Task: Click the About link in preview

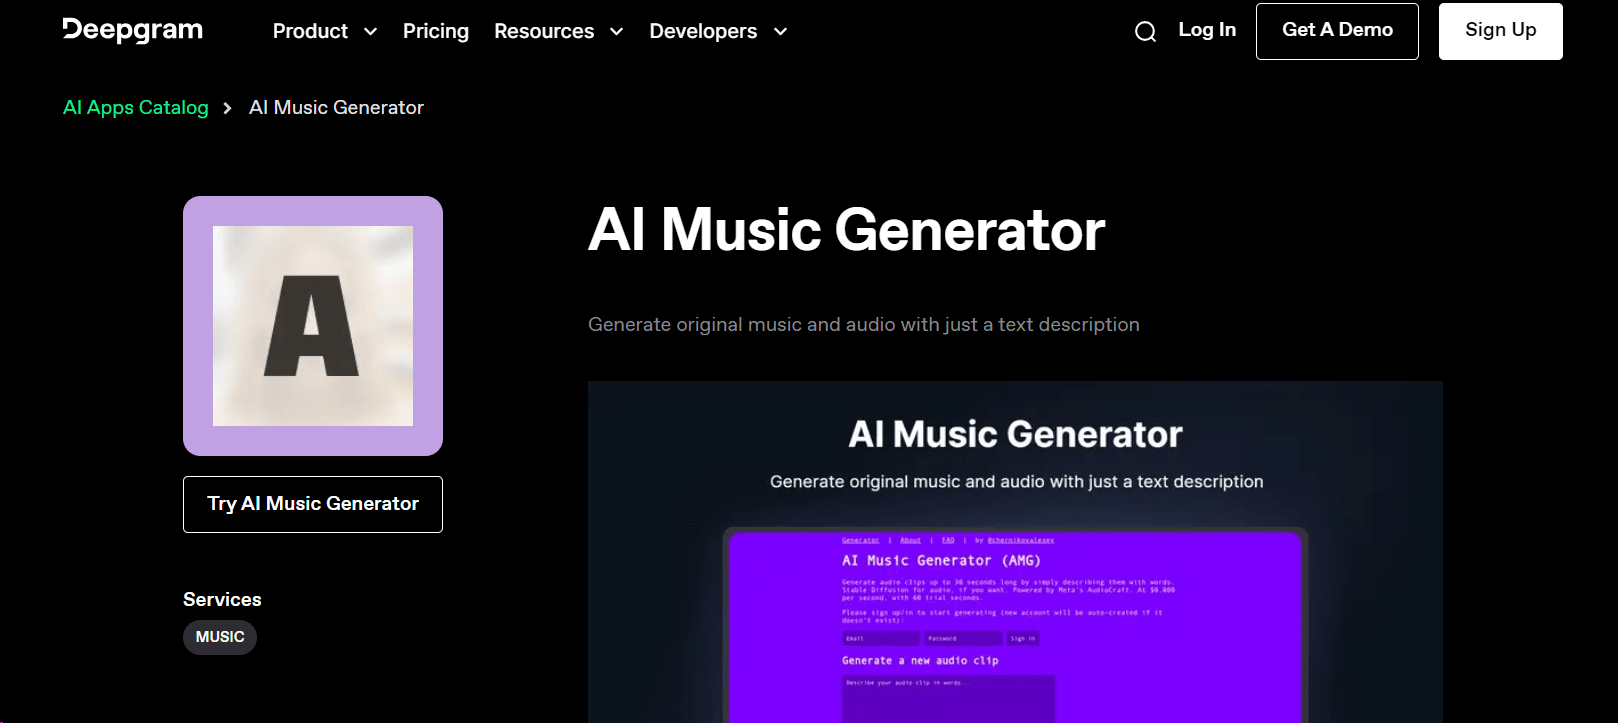Action: (910, 540)
